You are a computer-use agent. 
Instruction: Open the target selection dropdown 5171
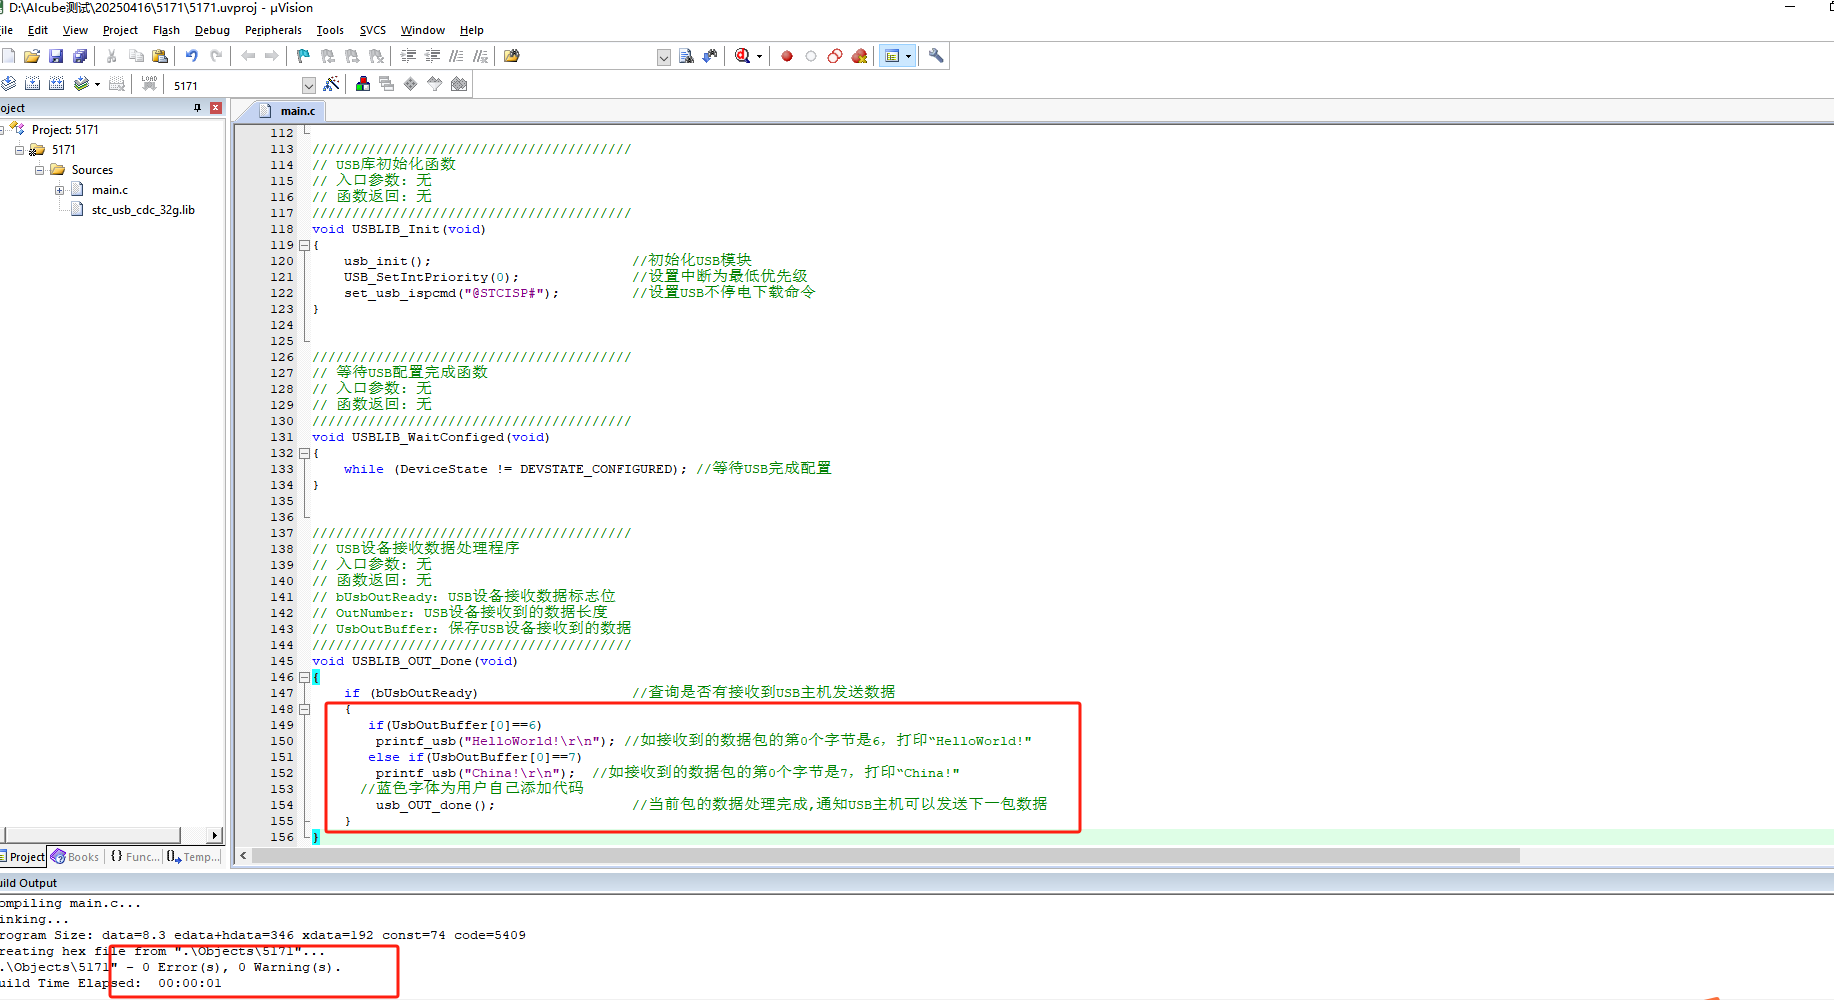click(308, 85)
